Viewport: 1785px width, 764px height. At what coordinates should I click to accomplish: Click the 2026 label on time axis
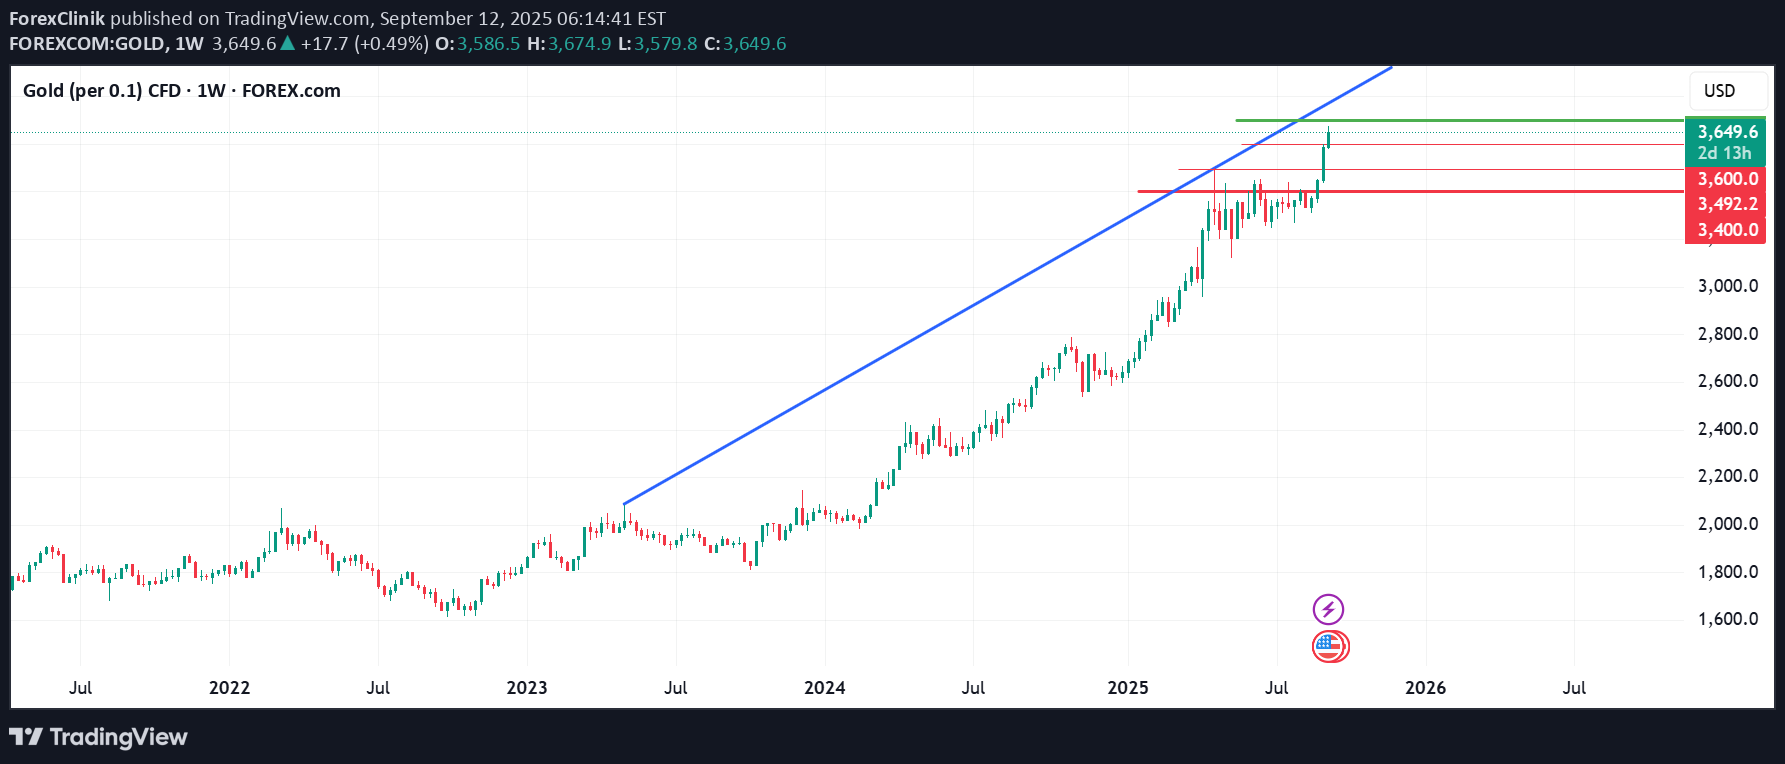(1425, 688)
